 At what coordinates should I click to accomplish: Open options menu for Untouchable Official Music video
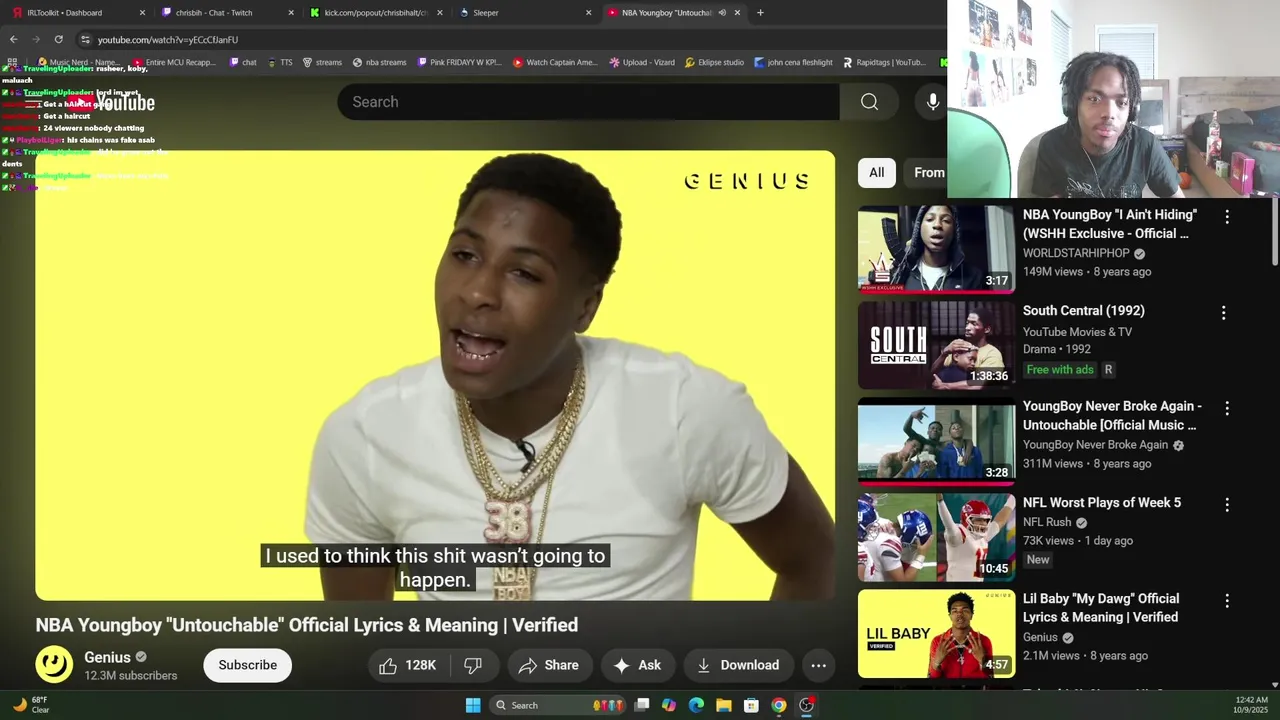click(x=1227, y=408)
